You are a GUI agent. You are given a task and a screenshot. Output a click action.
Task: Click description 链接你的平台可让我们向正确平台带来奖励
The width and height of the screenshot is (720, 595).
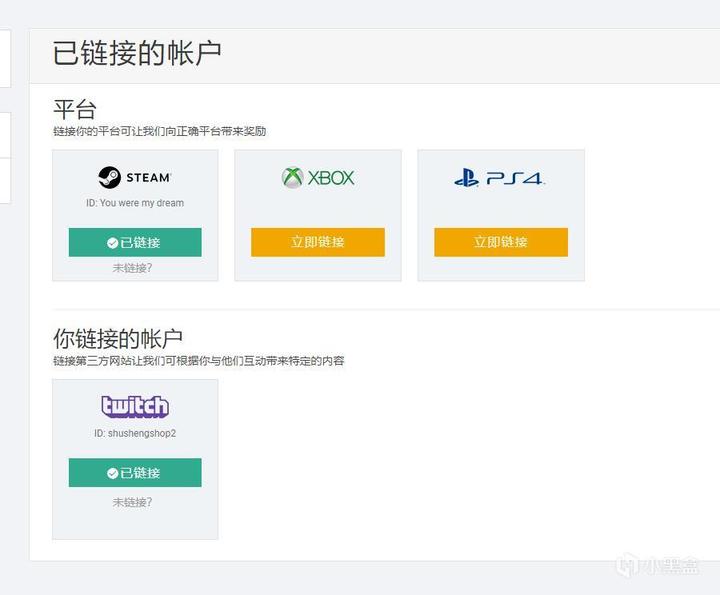159,131
